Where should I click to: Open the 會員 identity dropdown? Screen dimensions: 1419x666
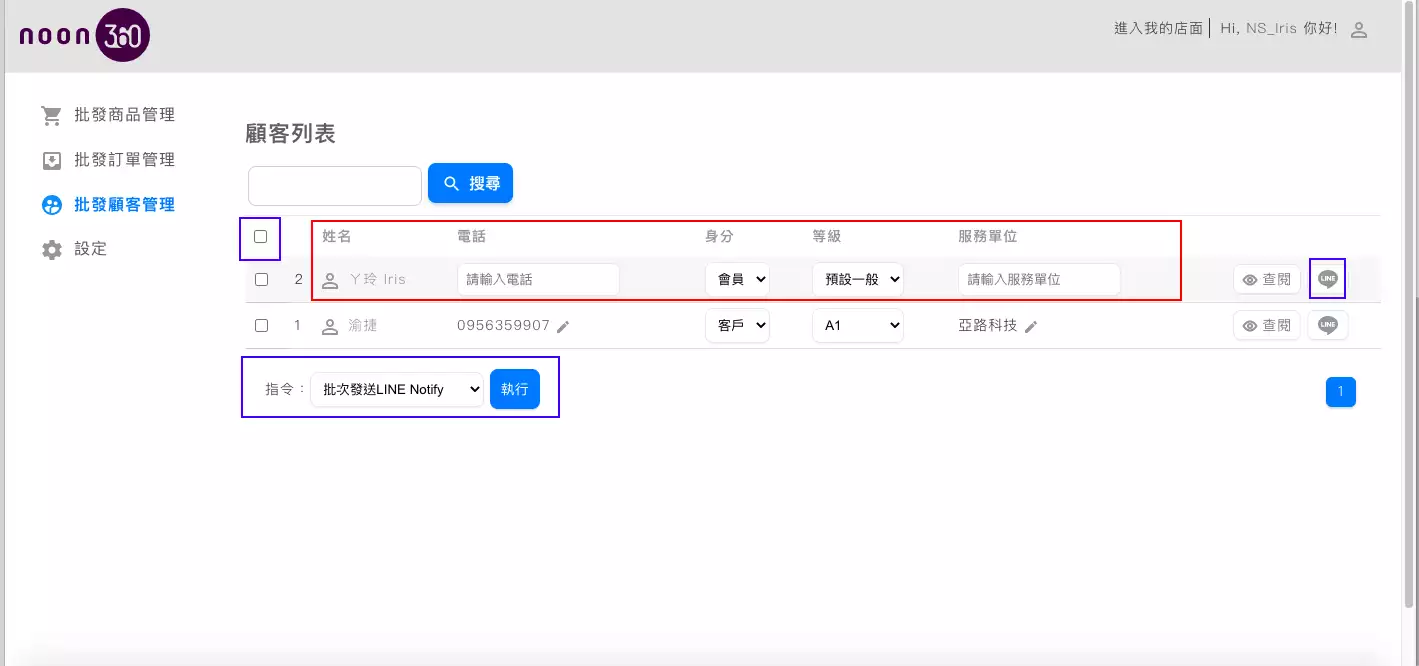pyautogui.click(x=737, y=280)
